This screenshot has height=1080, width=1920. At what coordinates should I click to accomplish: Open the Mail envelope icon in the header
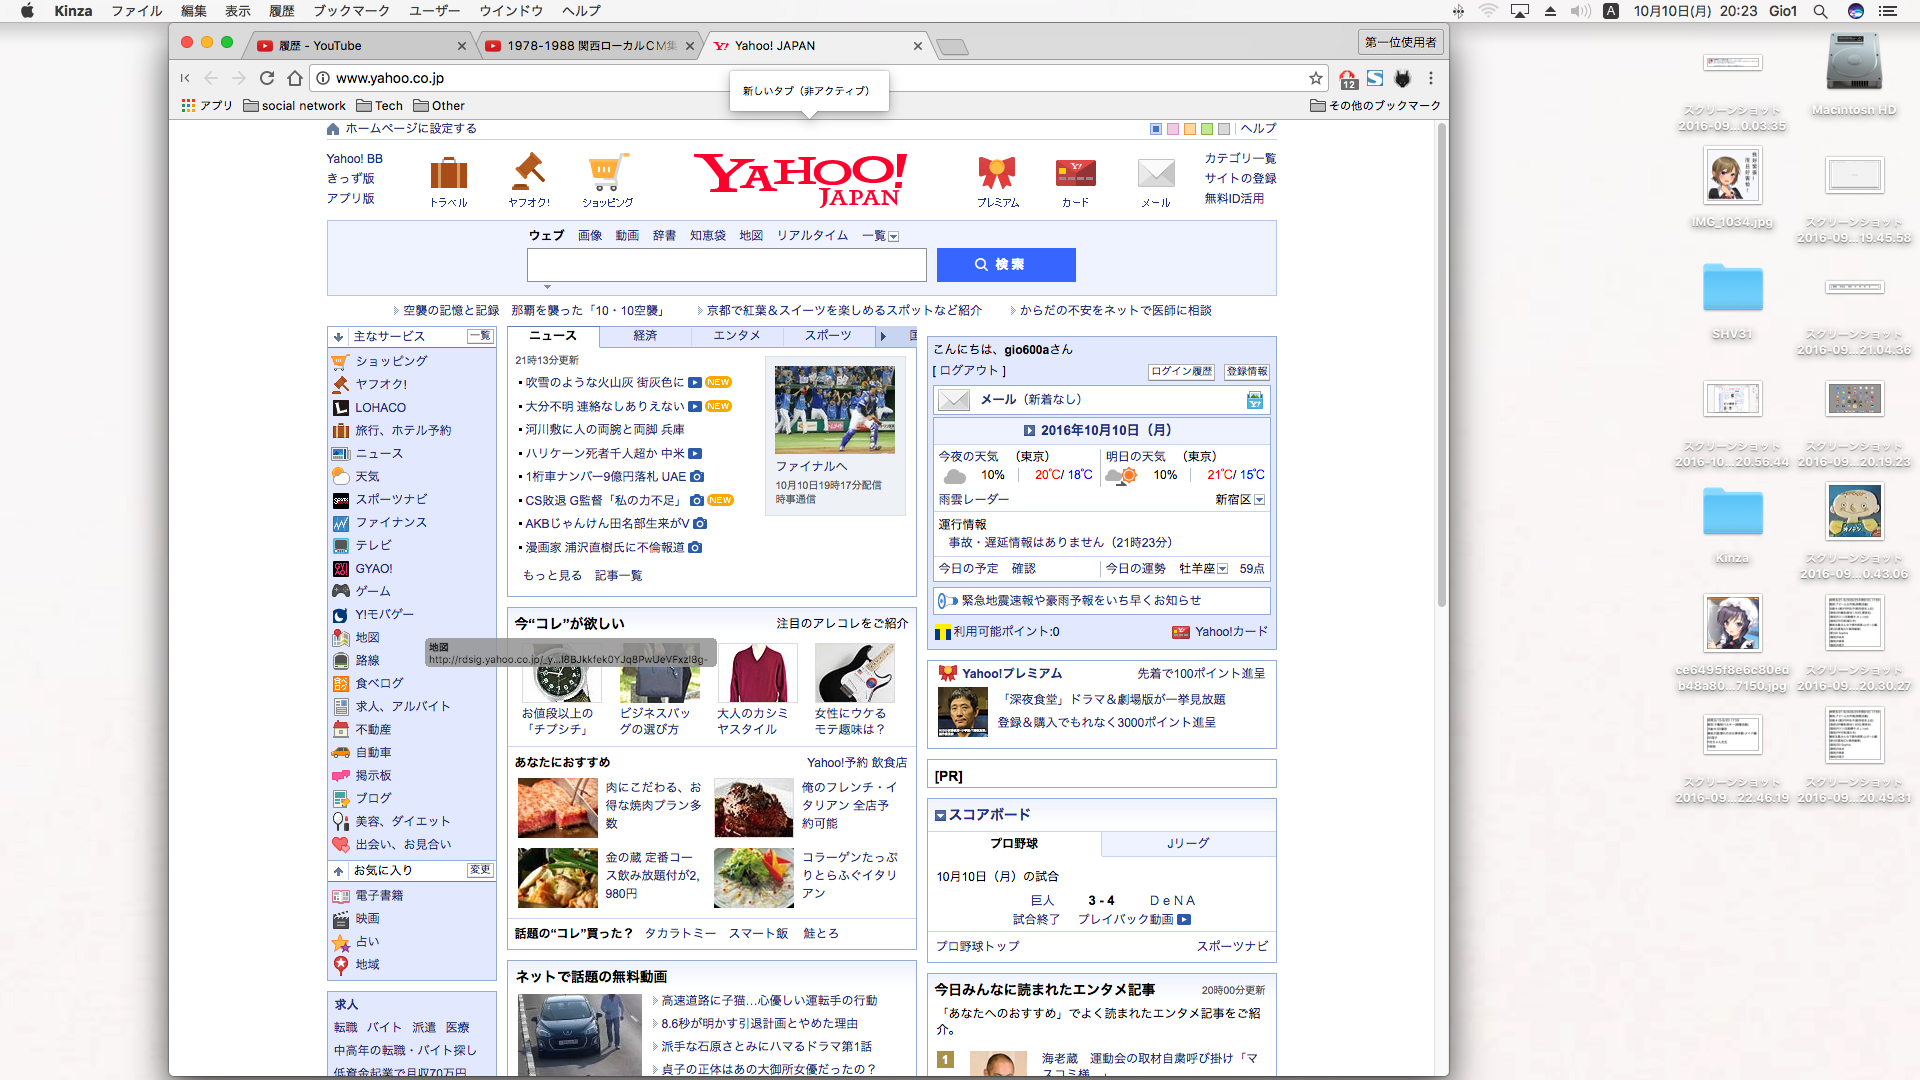1156,173
